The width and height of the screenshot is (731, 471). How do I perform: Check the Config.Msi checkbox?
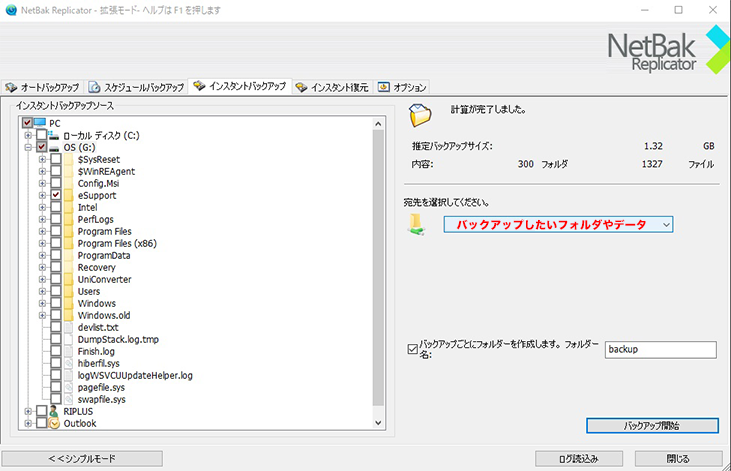pyautogui.click(x=56, y=183)
